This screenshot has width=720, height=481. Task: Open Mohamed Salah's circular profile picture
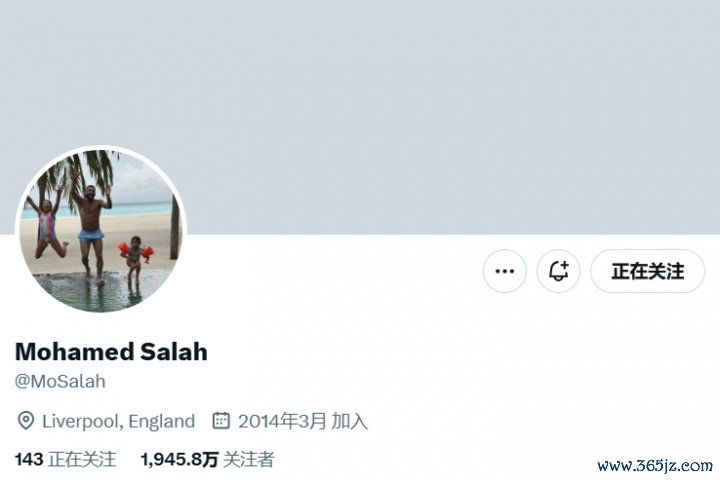[101, 229]
